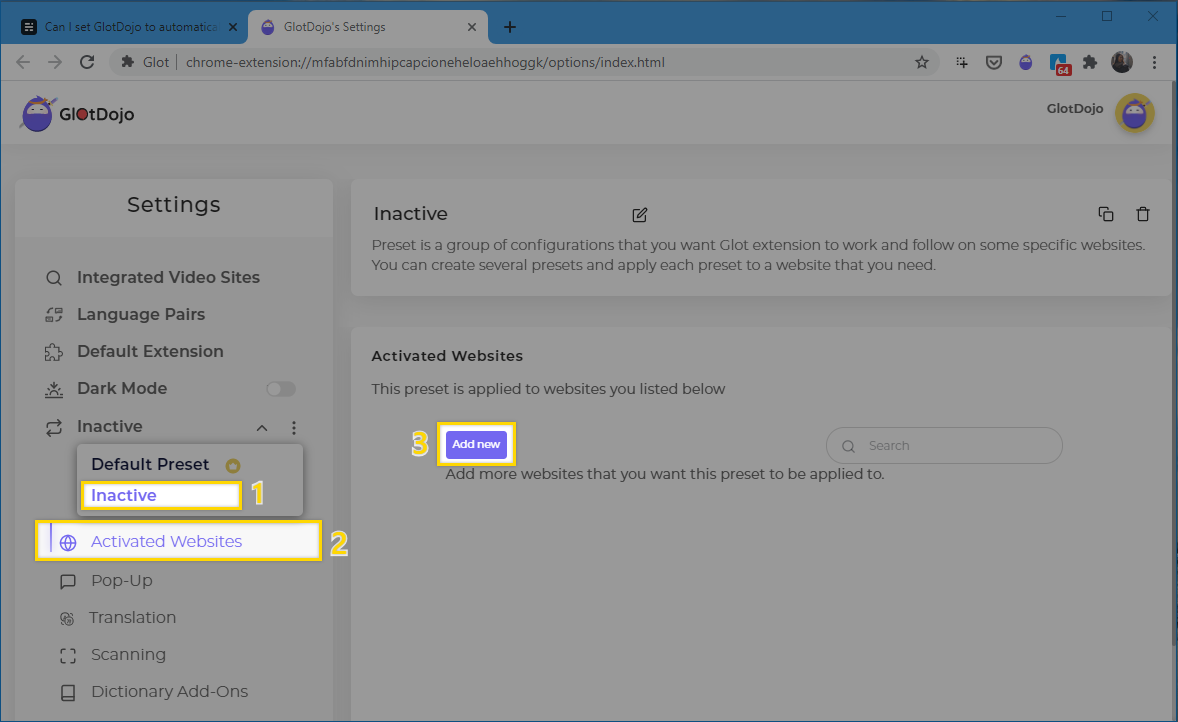Open the Scanning settings section

pyautogui.click(x=128, y=654)
